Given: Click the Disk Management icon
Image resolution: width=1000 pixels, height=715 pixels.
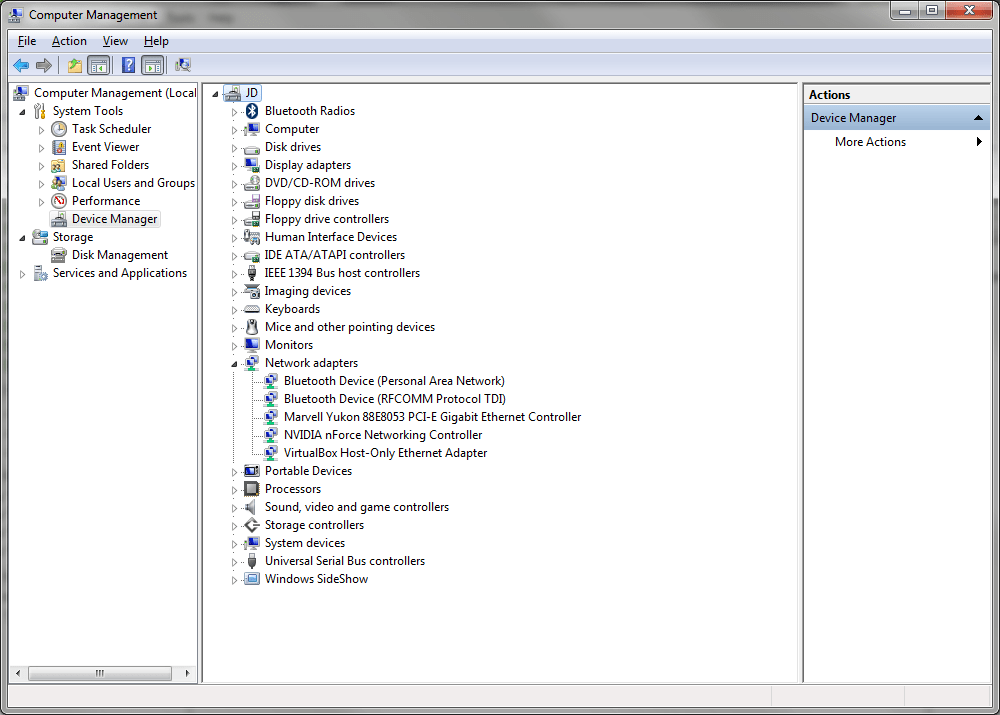Looking at the screenshot, I should click(x=59, y=255).
